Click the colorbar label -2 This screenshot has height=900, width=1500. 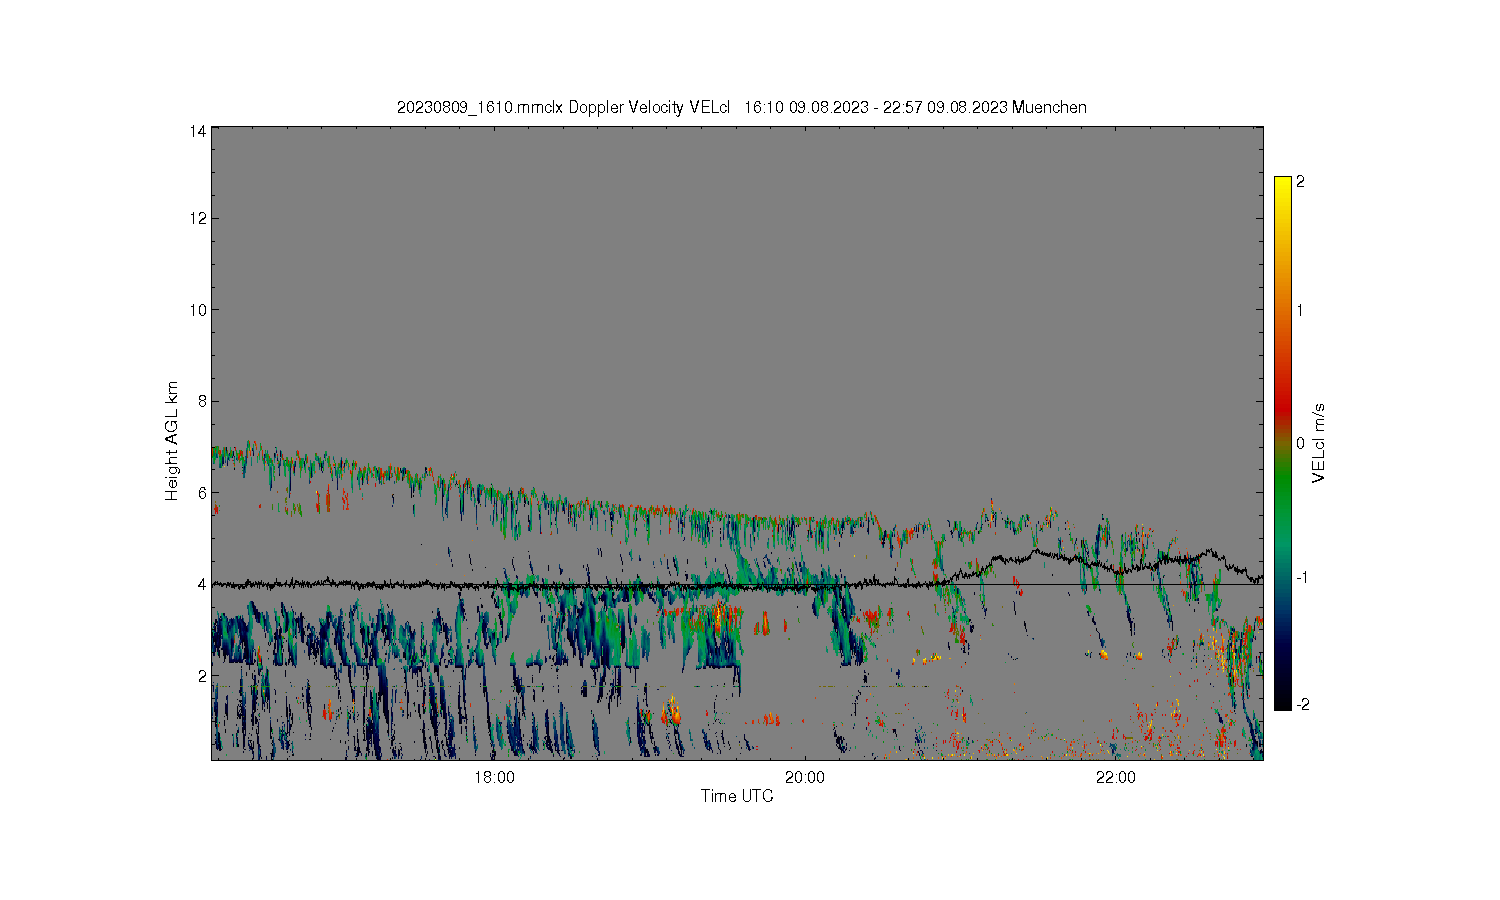[x=1303, y=704]
